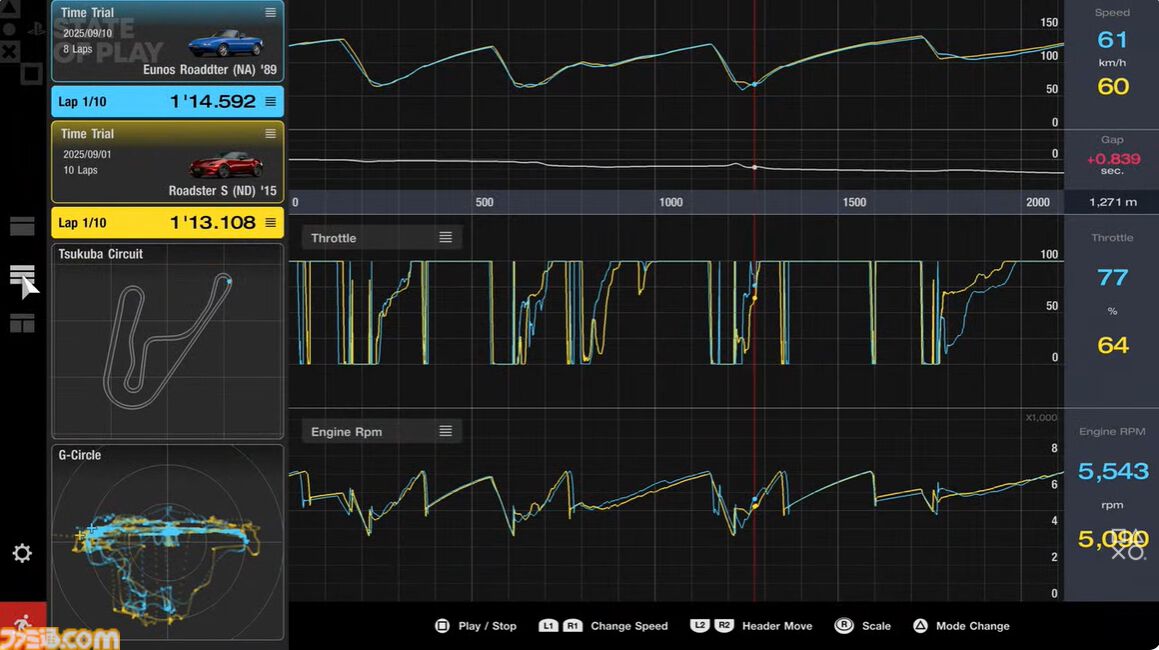
Task: Click the blue engine RPM value 5,543
Action: pyautogui.click(x=1113, y=471)
